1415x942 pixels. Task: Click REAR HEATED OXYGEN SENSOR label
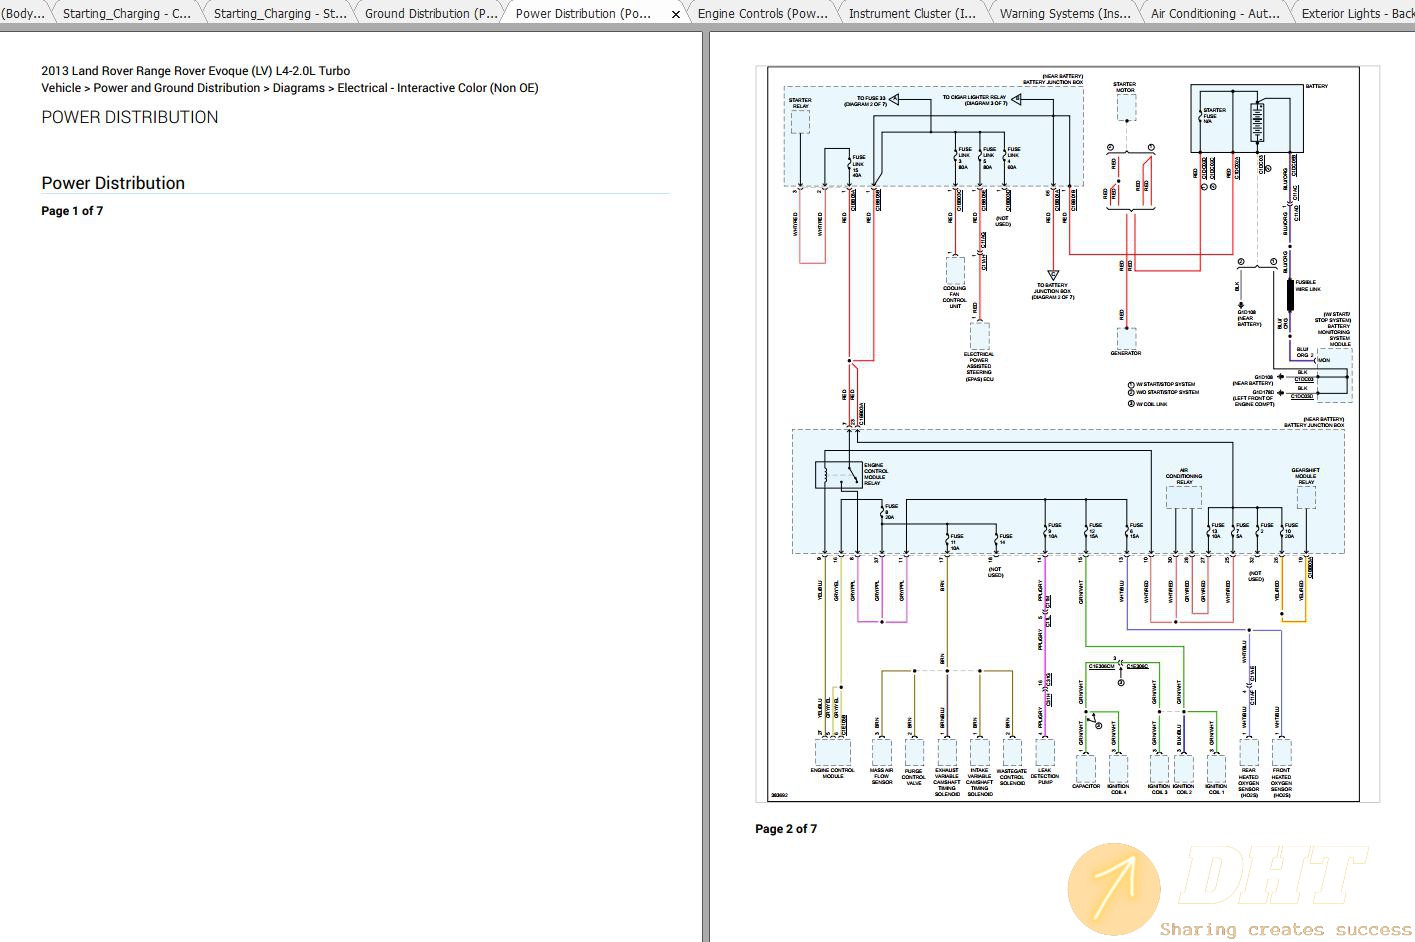click(x=1249, y=783)
